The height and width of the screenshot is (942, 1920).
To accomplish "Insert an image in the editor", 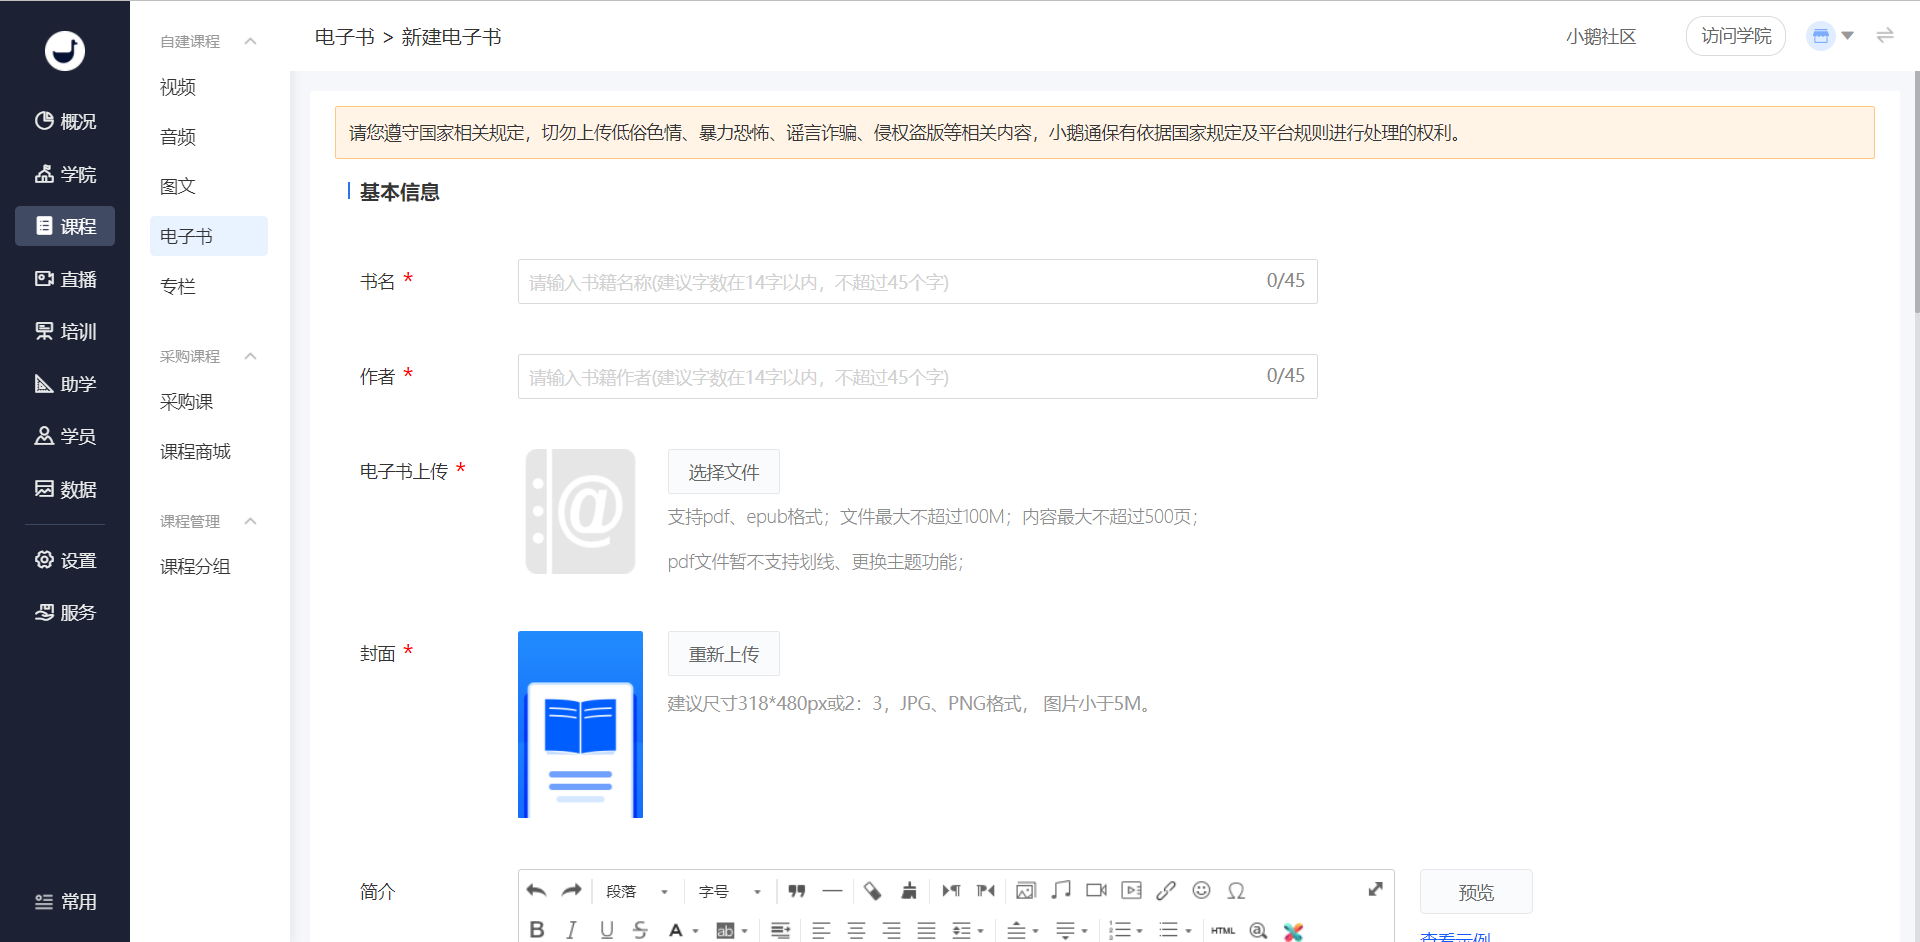I will (x=1026, y=890).
